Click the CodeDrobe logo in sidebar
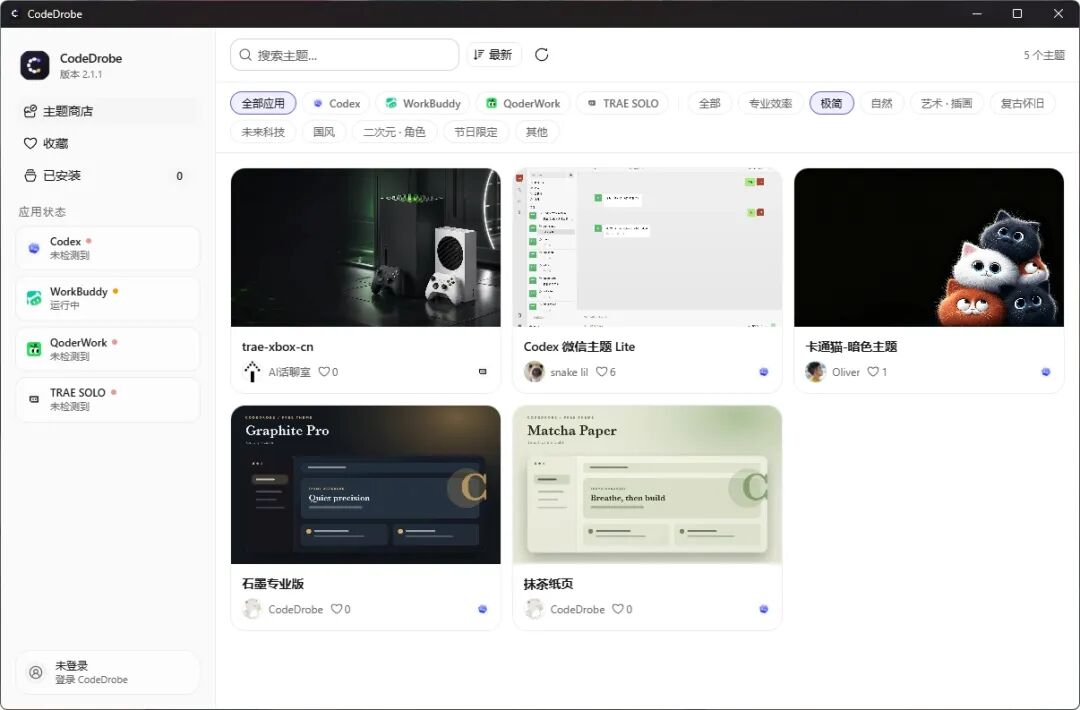Screen dimensions: 1080x710 point(34,65)
